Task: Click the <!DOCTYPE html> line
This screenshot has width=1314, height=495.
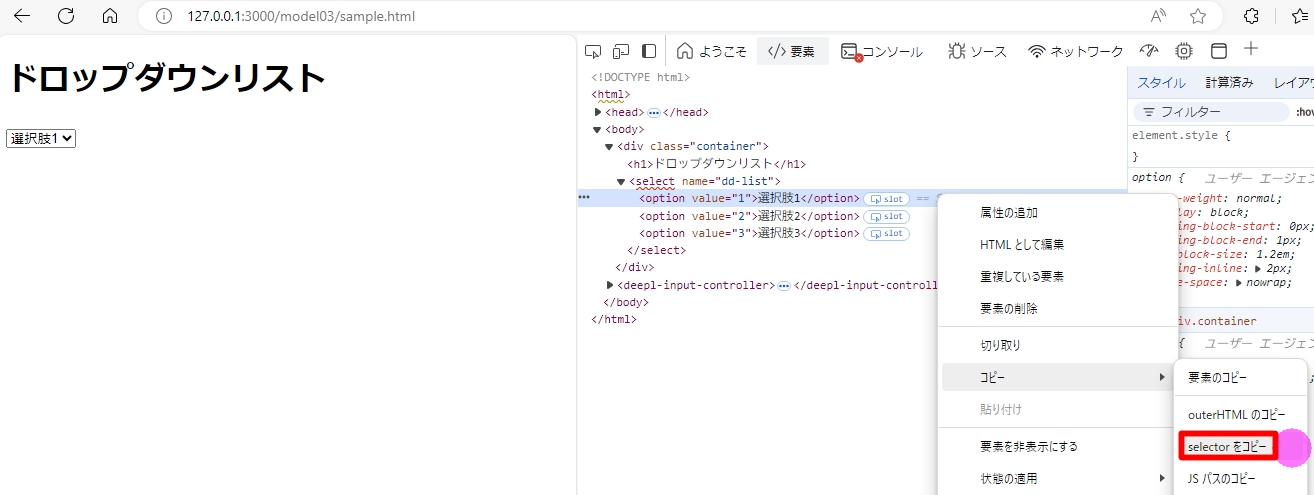Action: coord(641,77)
